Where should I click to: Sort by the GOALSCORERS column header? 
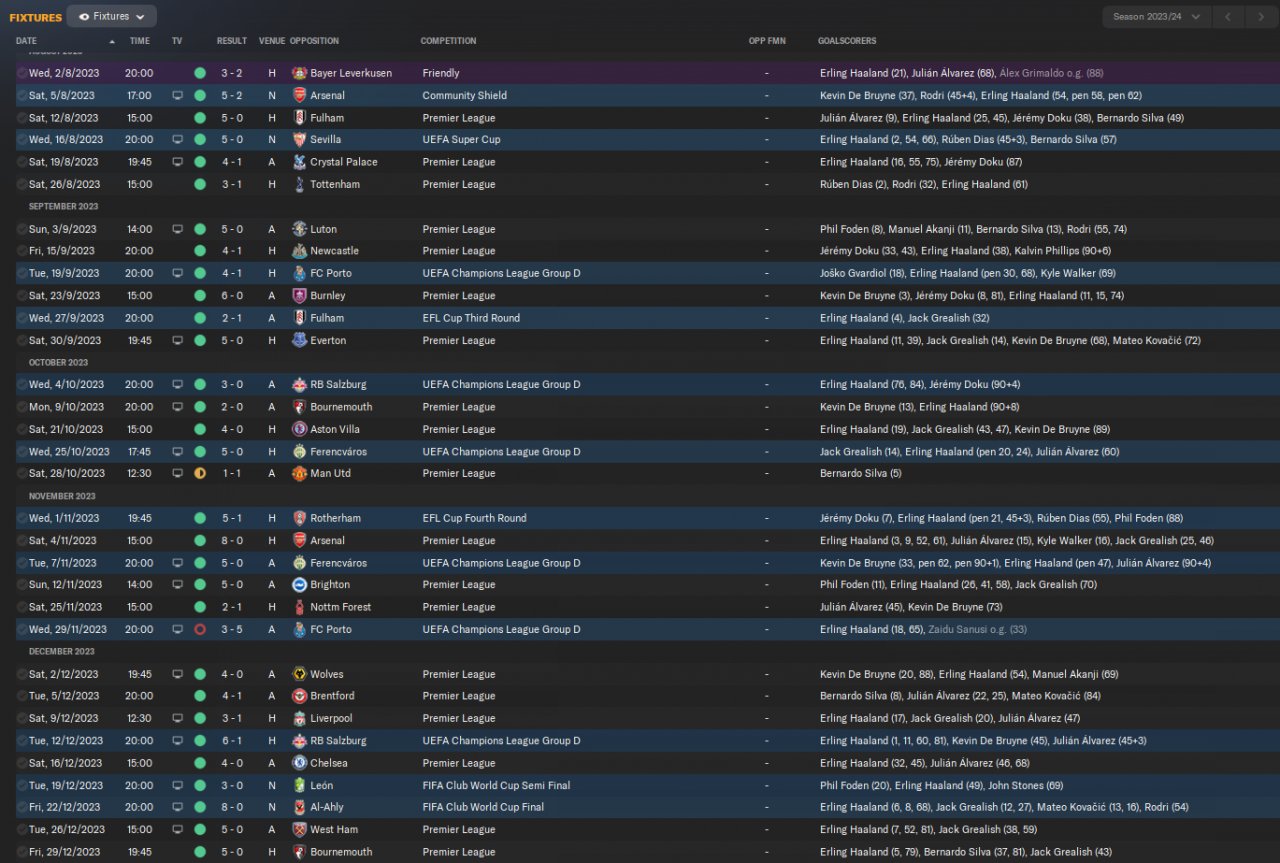(847, 41)
